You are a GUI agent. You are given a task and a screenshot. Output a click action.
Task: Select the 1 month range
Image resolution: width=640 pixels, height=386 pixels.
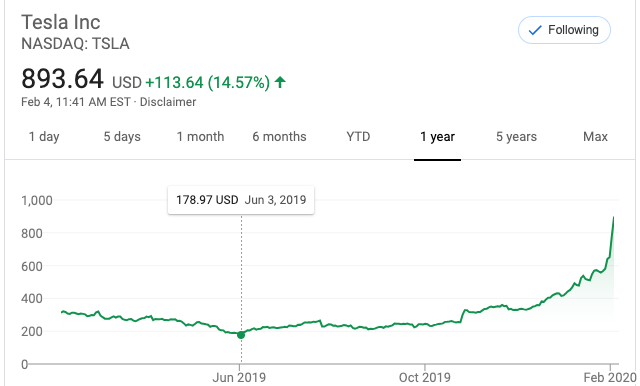click(200, 137)
